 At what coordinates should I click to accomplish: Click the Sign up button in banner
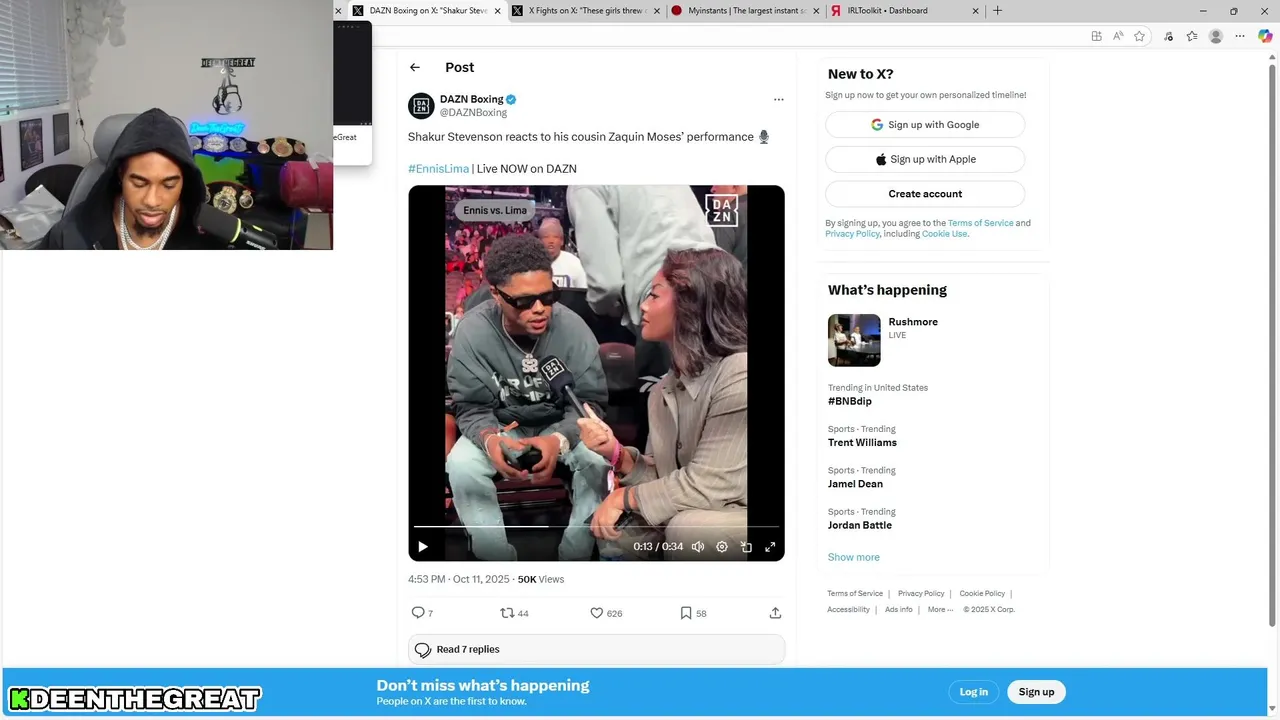click(1036, 692)
